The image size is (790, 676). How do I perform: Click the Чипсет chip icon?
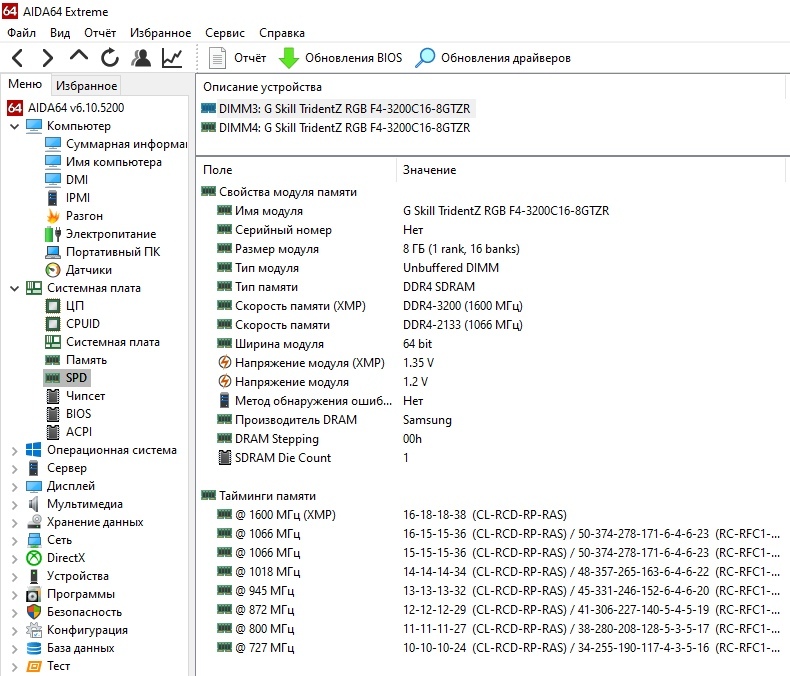53,396
